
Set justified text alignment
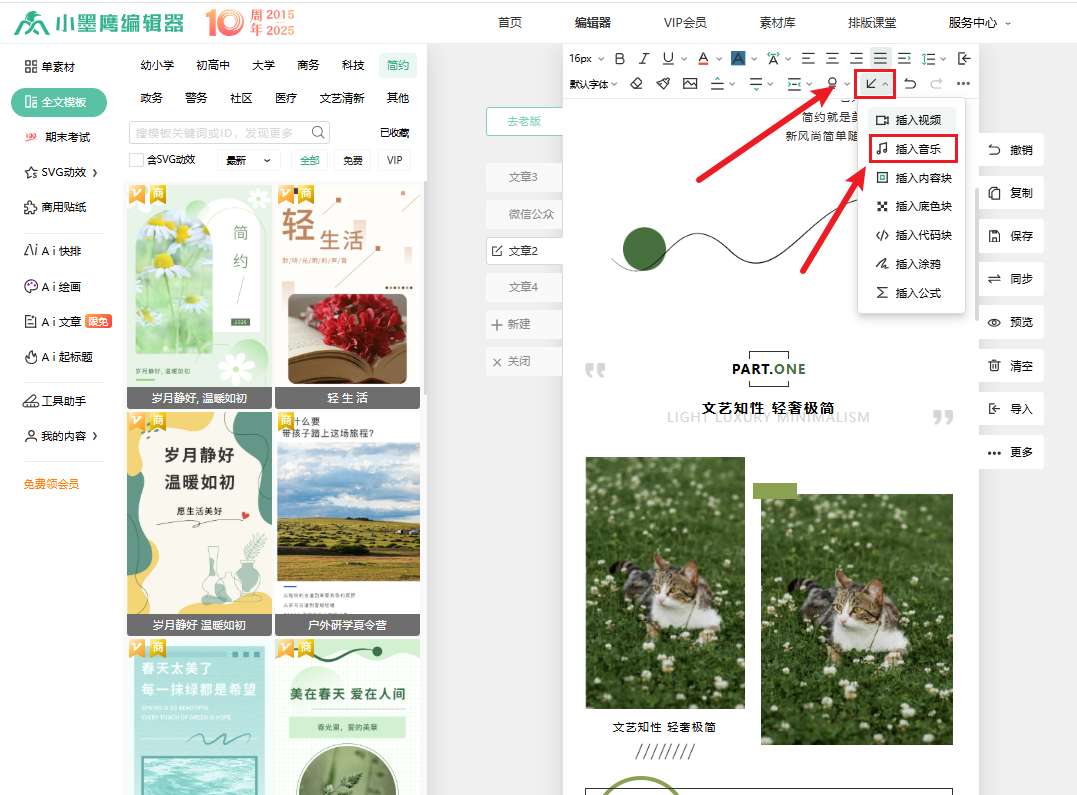click(x=880, y=58)
